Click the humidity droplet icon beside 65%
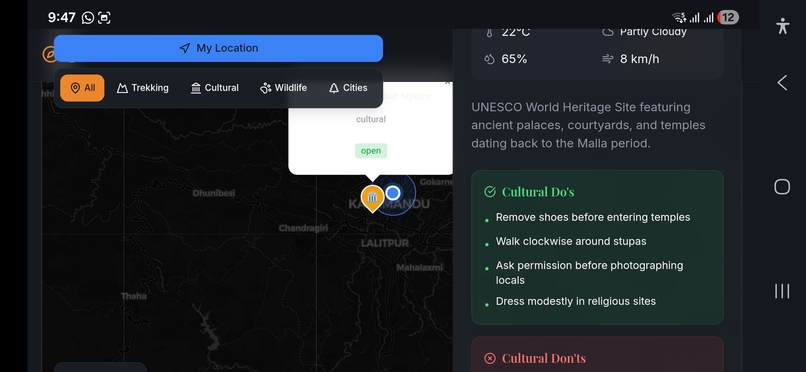This screenshot has height=372, width=806. [x=489, y=59]
